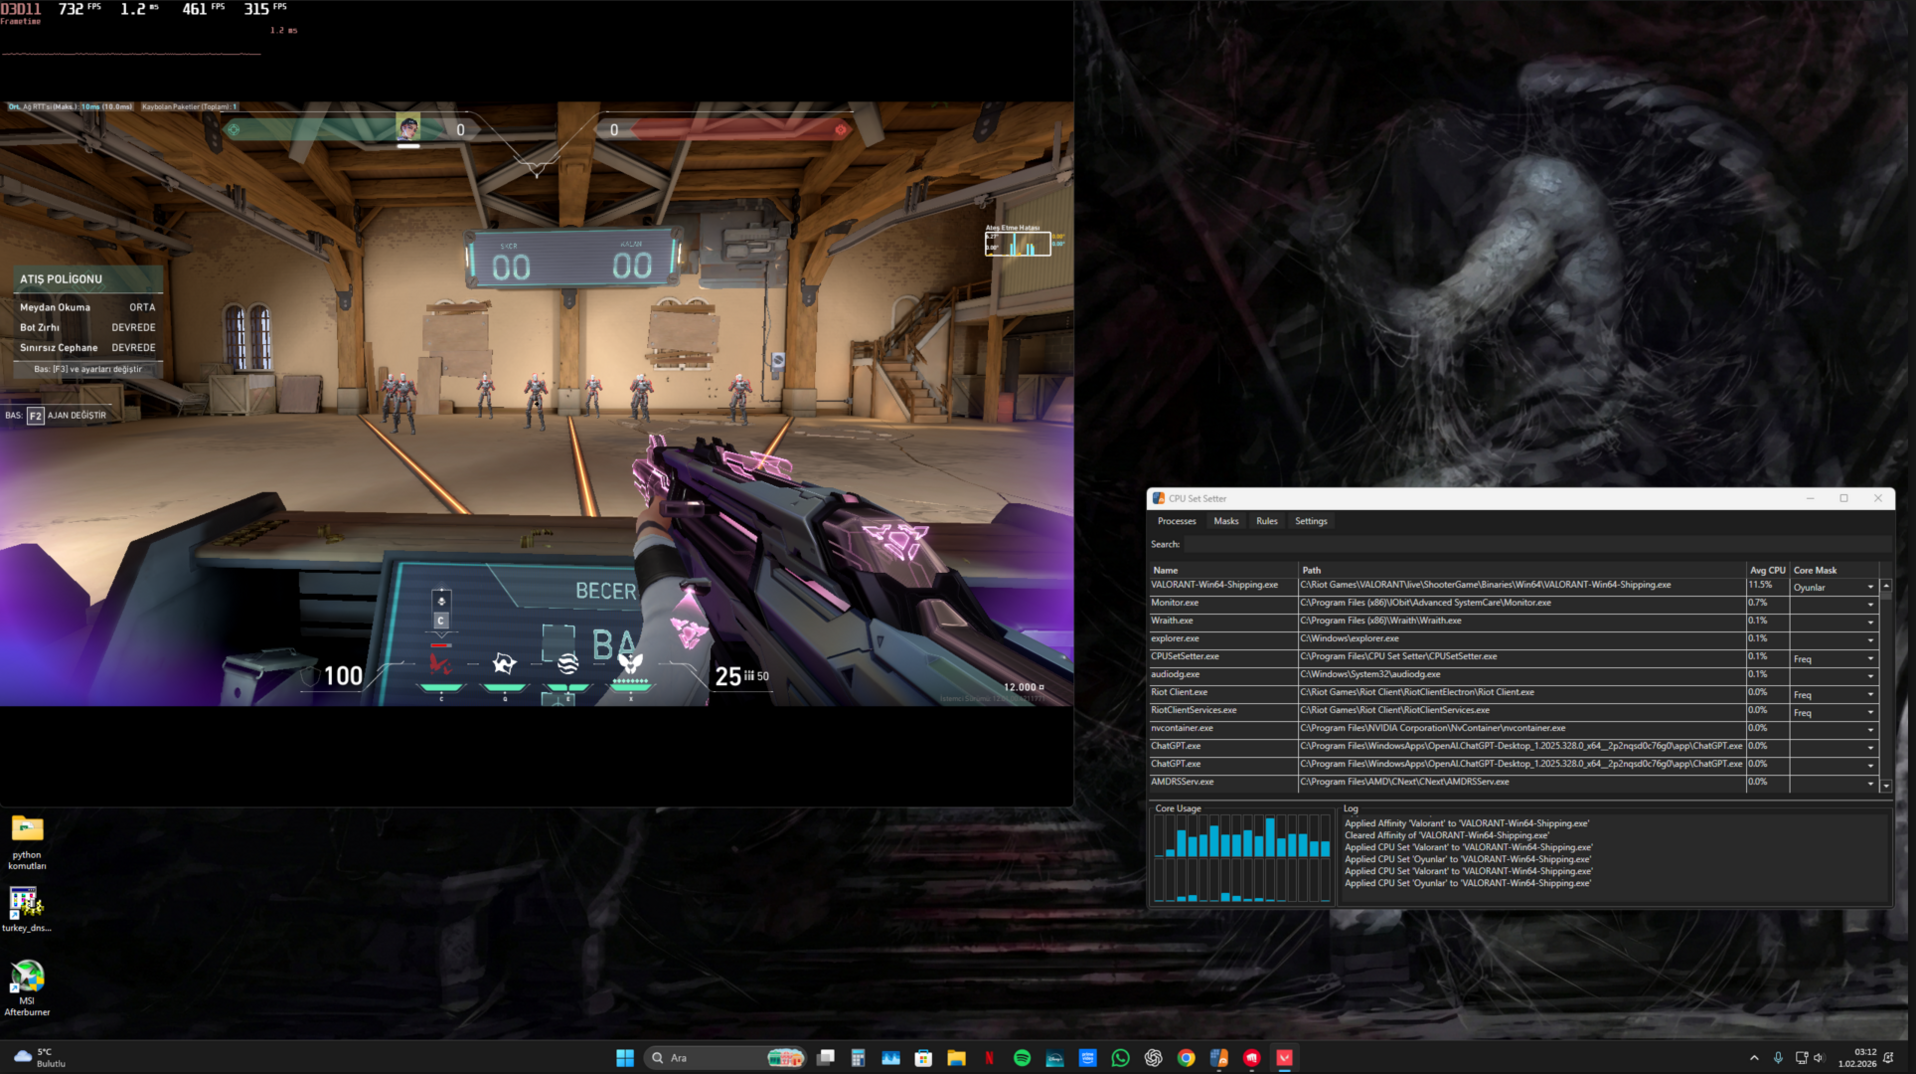Open the Processes tab

point(1176,521)
